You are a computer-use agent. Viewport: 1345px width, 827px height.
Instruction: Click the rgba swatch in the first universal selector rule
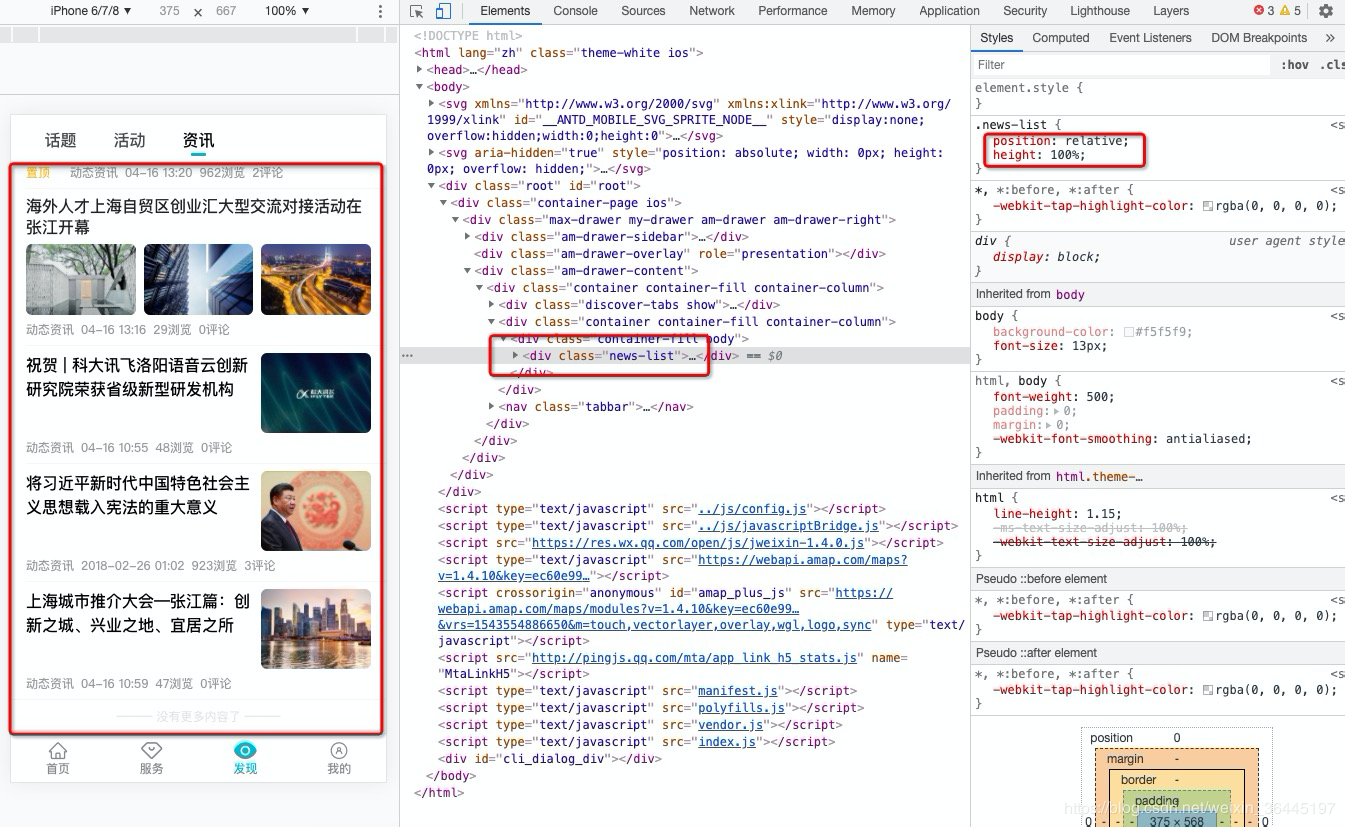1208,206
